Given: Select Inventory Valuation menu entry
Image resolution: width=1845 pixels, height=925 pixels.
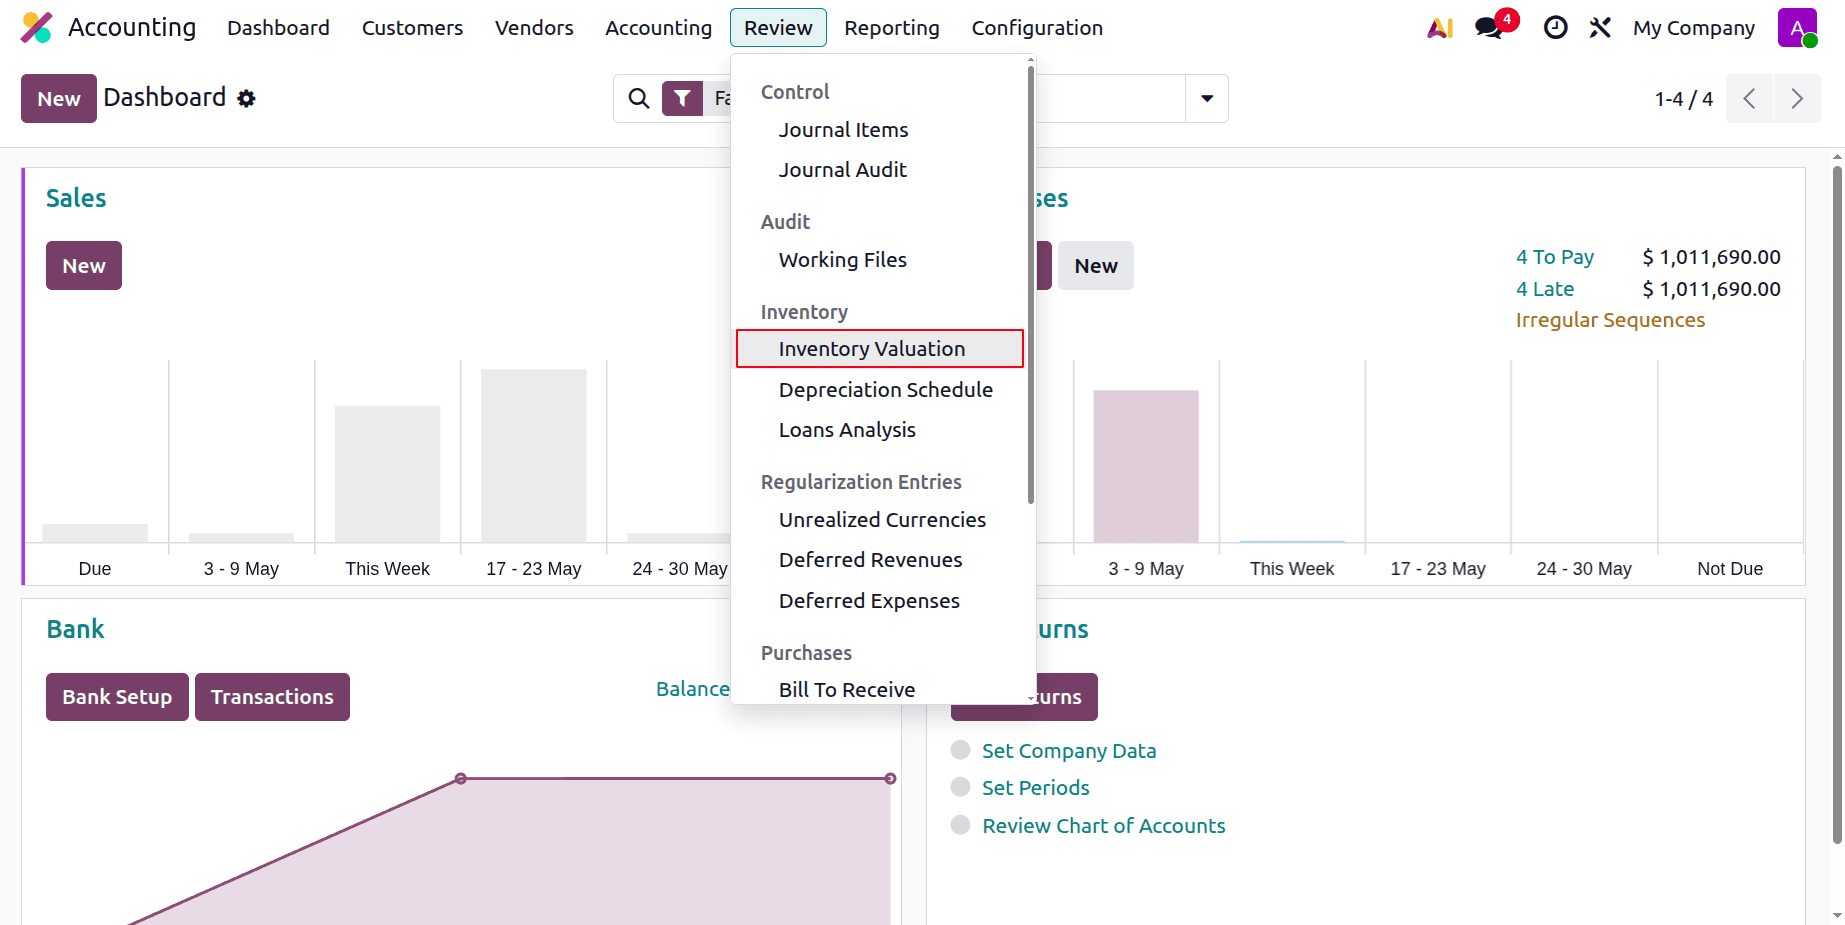Looking at the screenshot, I should [x=880, y=349].
